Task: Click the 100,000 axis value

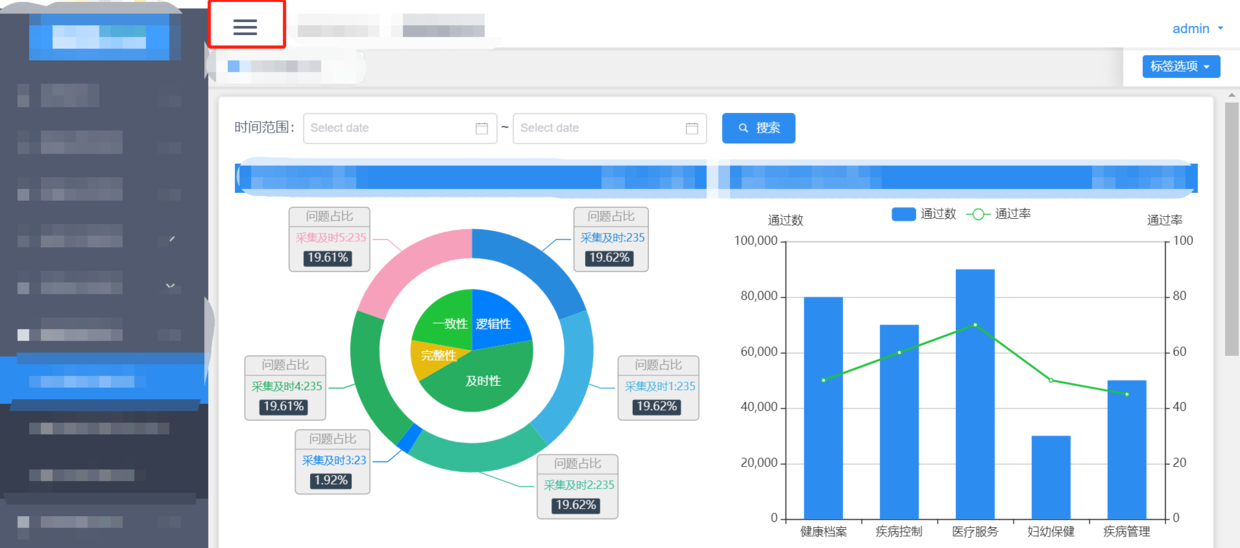Action: coord(756,241)
